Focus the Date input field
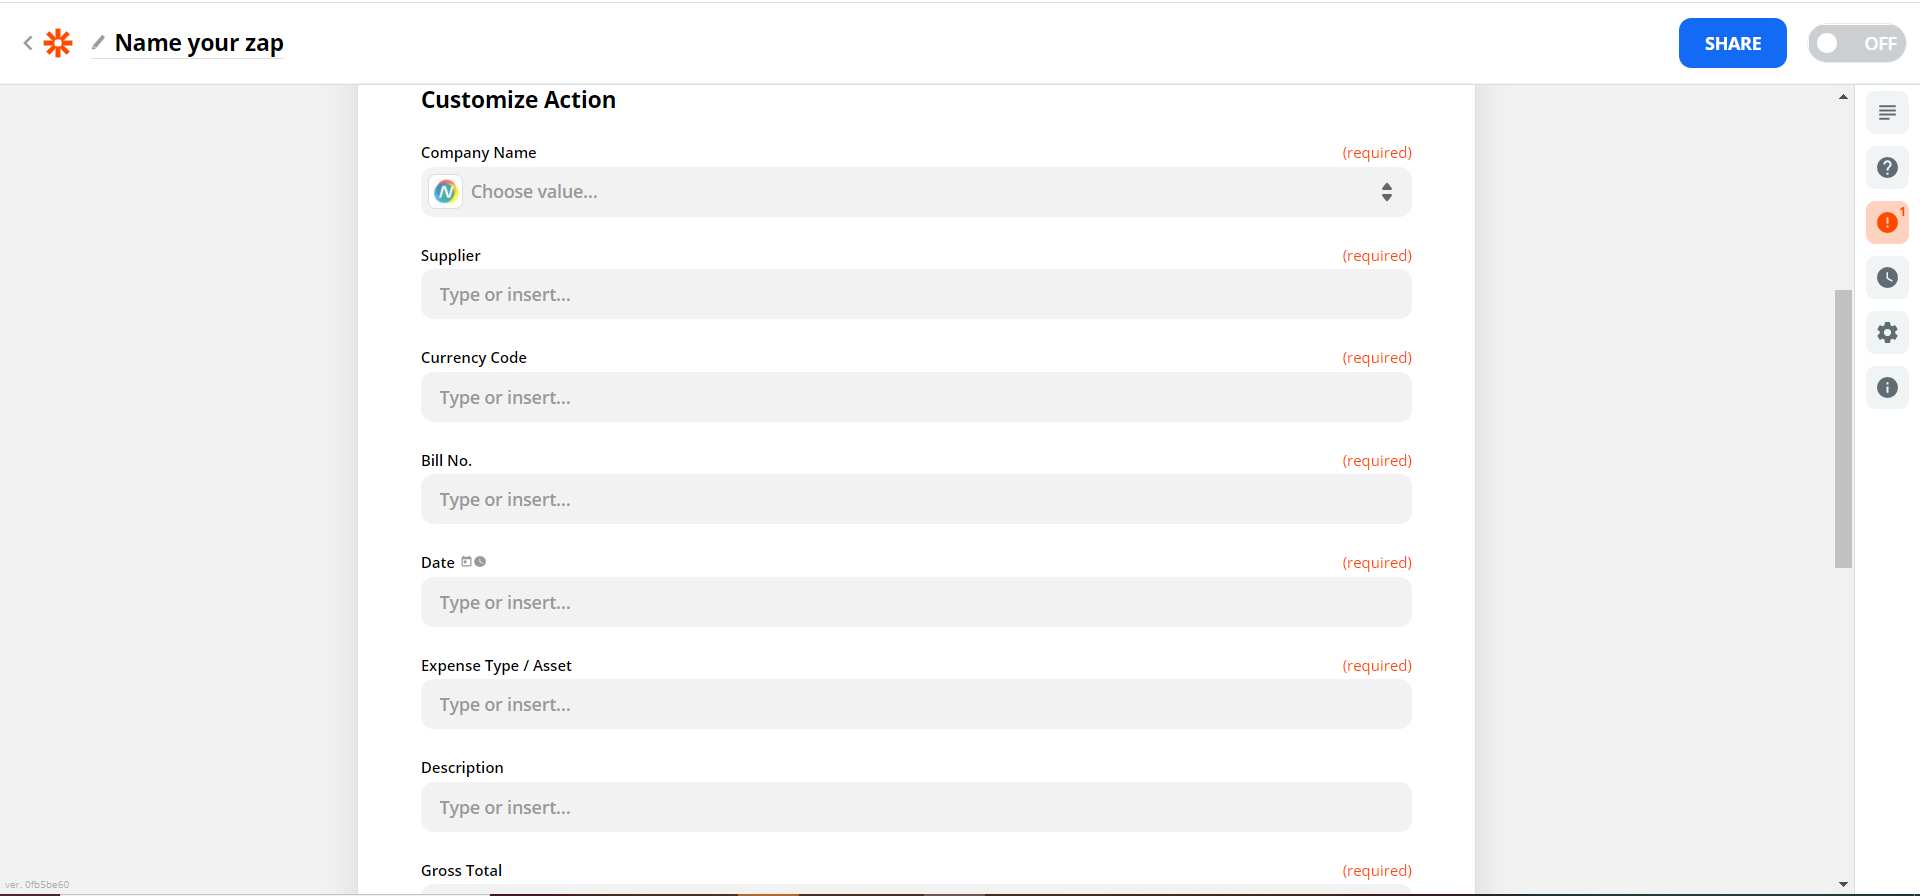The height and width of the screenshot is (896, 1920). (x=916, y=602)
